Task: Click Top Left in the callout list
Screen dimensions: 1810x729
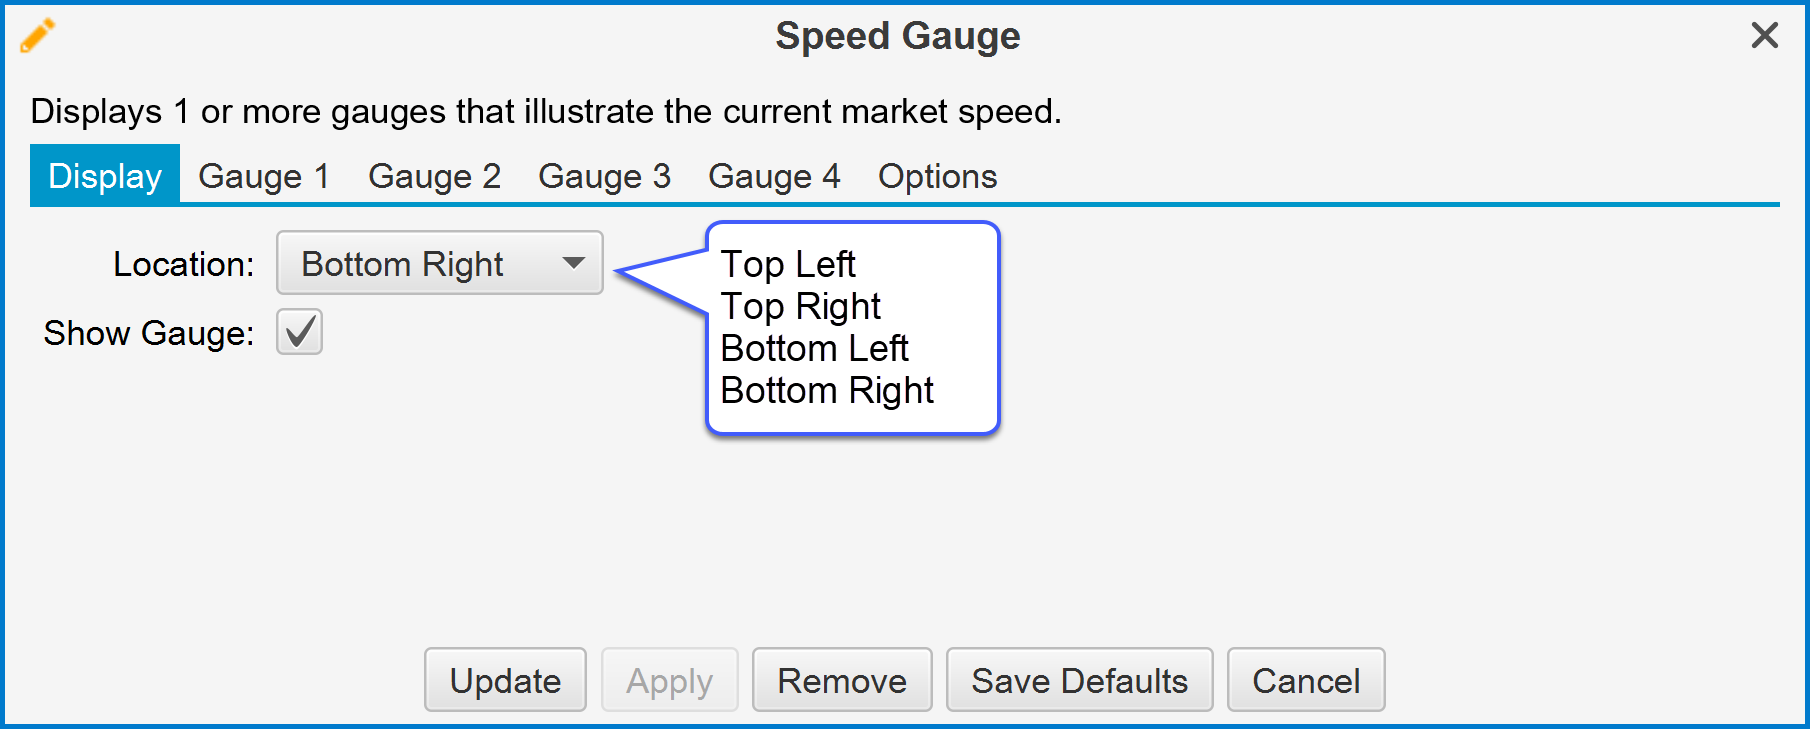Action: click(x=788, y=264)
